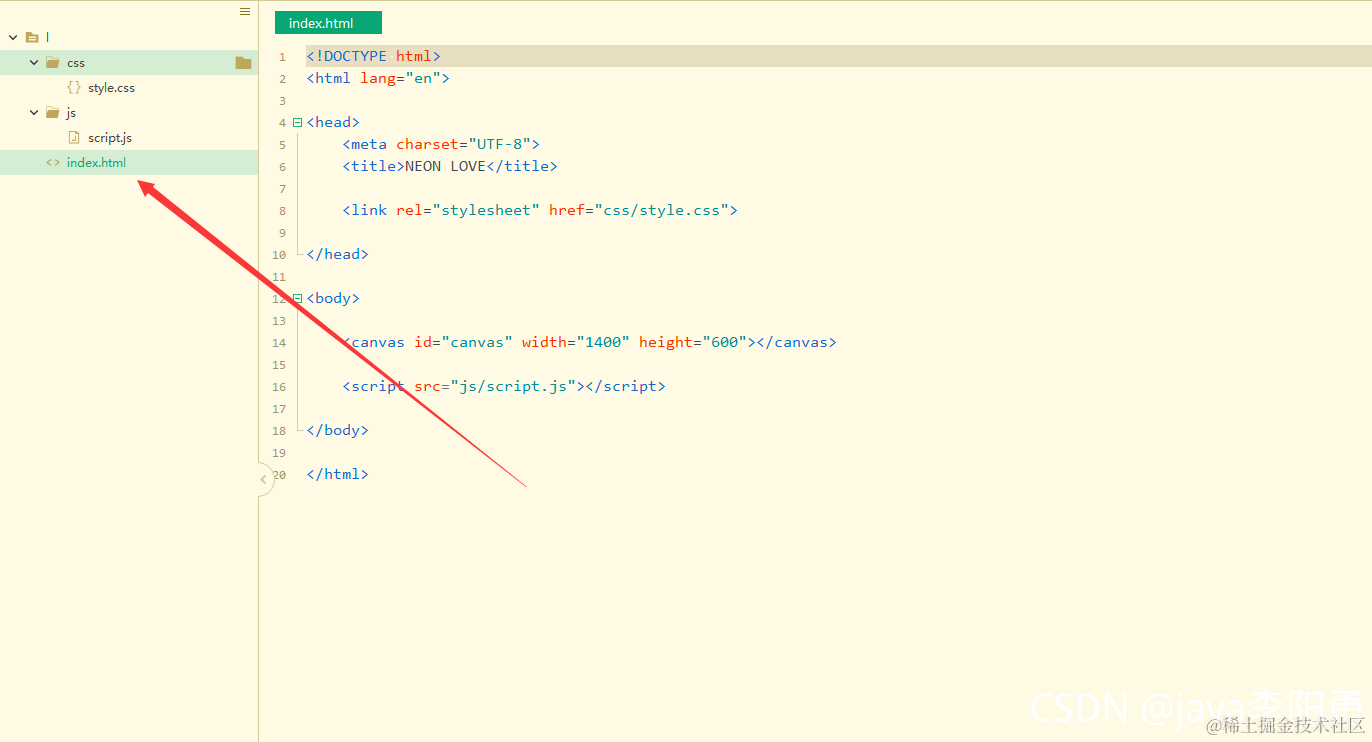Click the index.html angle-bracket file icon
1372x742 pixels.
(x=53, y=162)
